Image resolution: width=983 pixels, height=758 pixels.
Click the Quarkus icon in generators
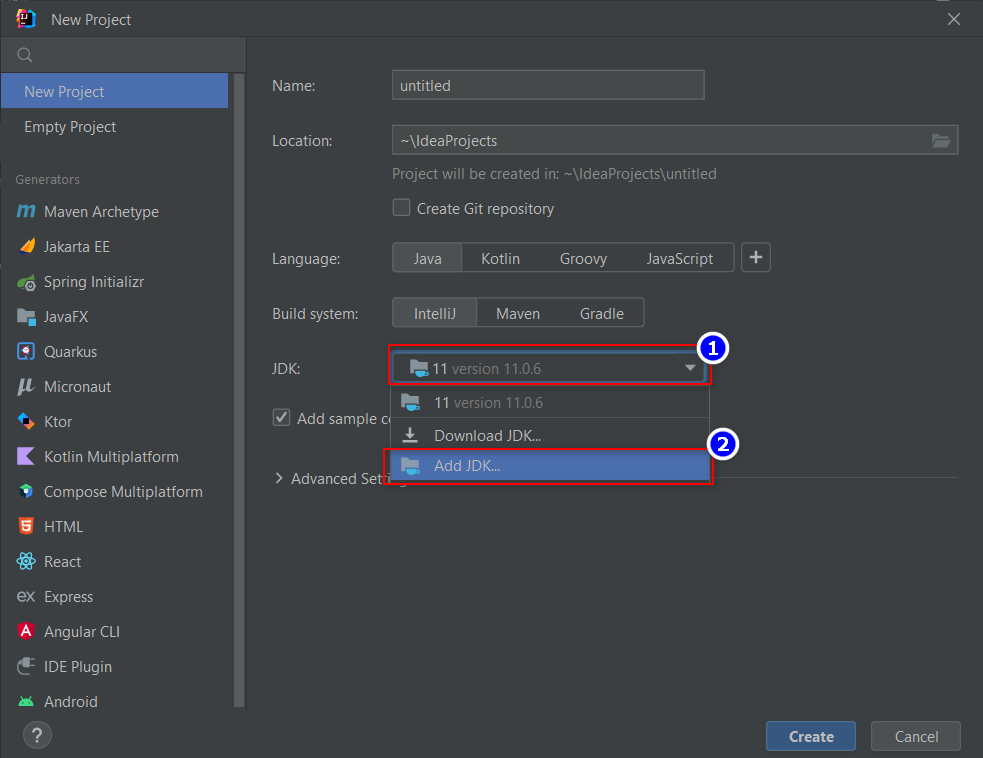pos(26,351)
